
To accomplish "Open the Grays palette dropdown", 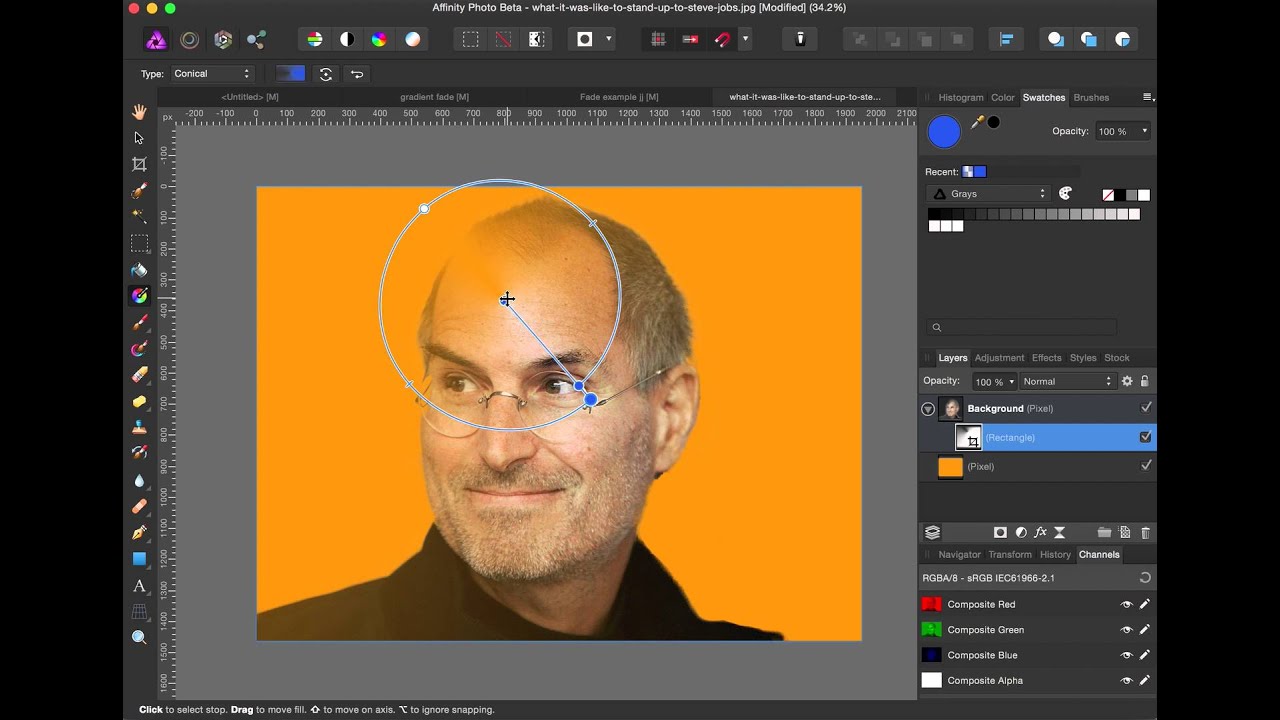I will (987, 194).
